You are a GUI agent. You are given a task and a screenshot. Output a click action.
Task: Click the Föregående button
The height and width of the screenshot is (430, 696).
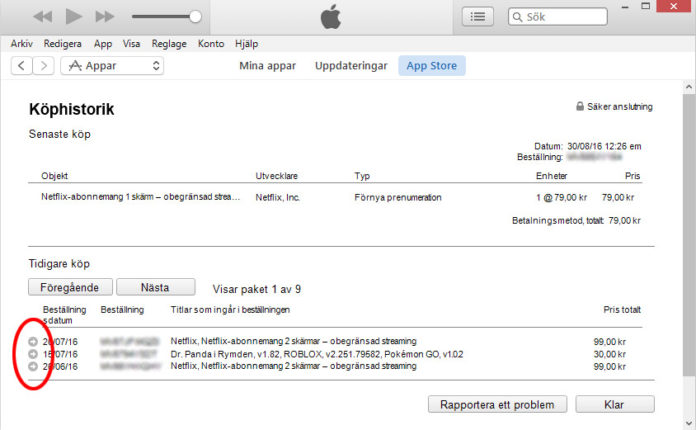(70, 287)
